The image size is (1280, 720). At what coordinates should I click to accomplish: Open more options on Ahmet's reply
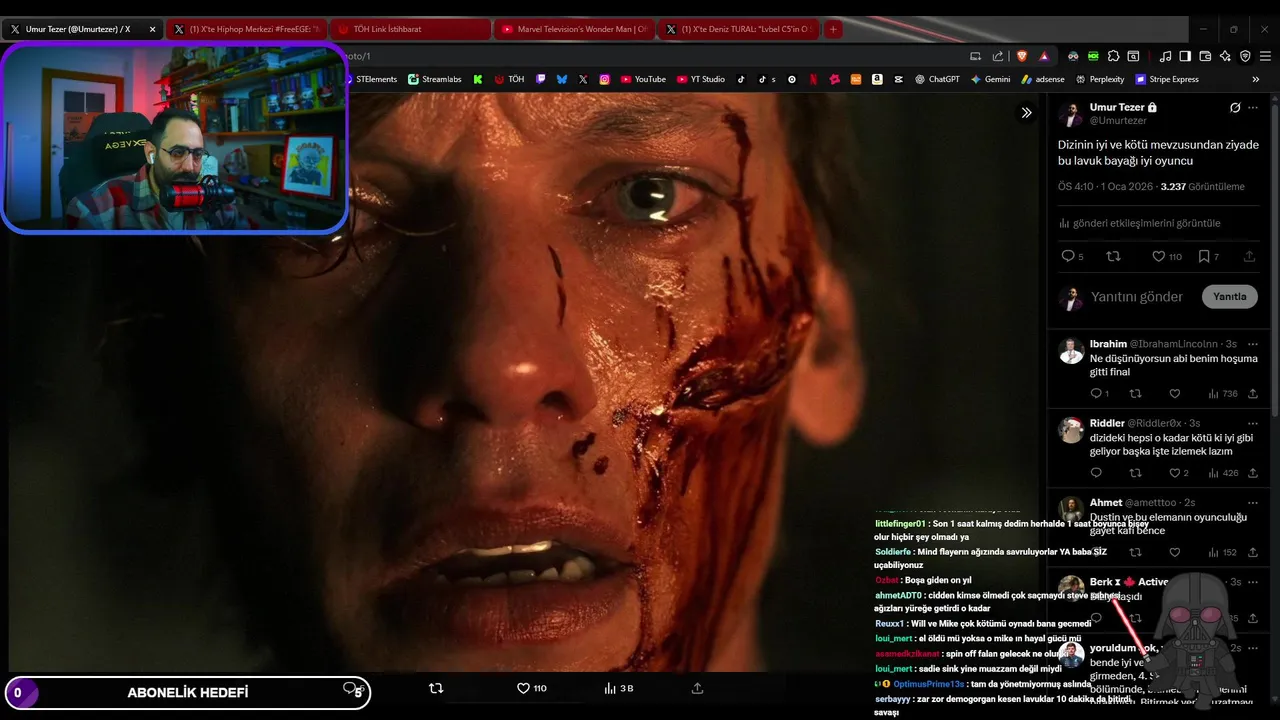pyautogui.click(x=1253, y=502)
